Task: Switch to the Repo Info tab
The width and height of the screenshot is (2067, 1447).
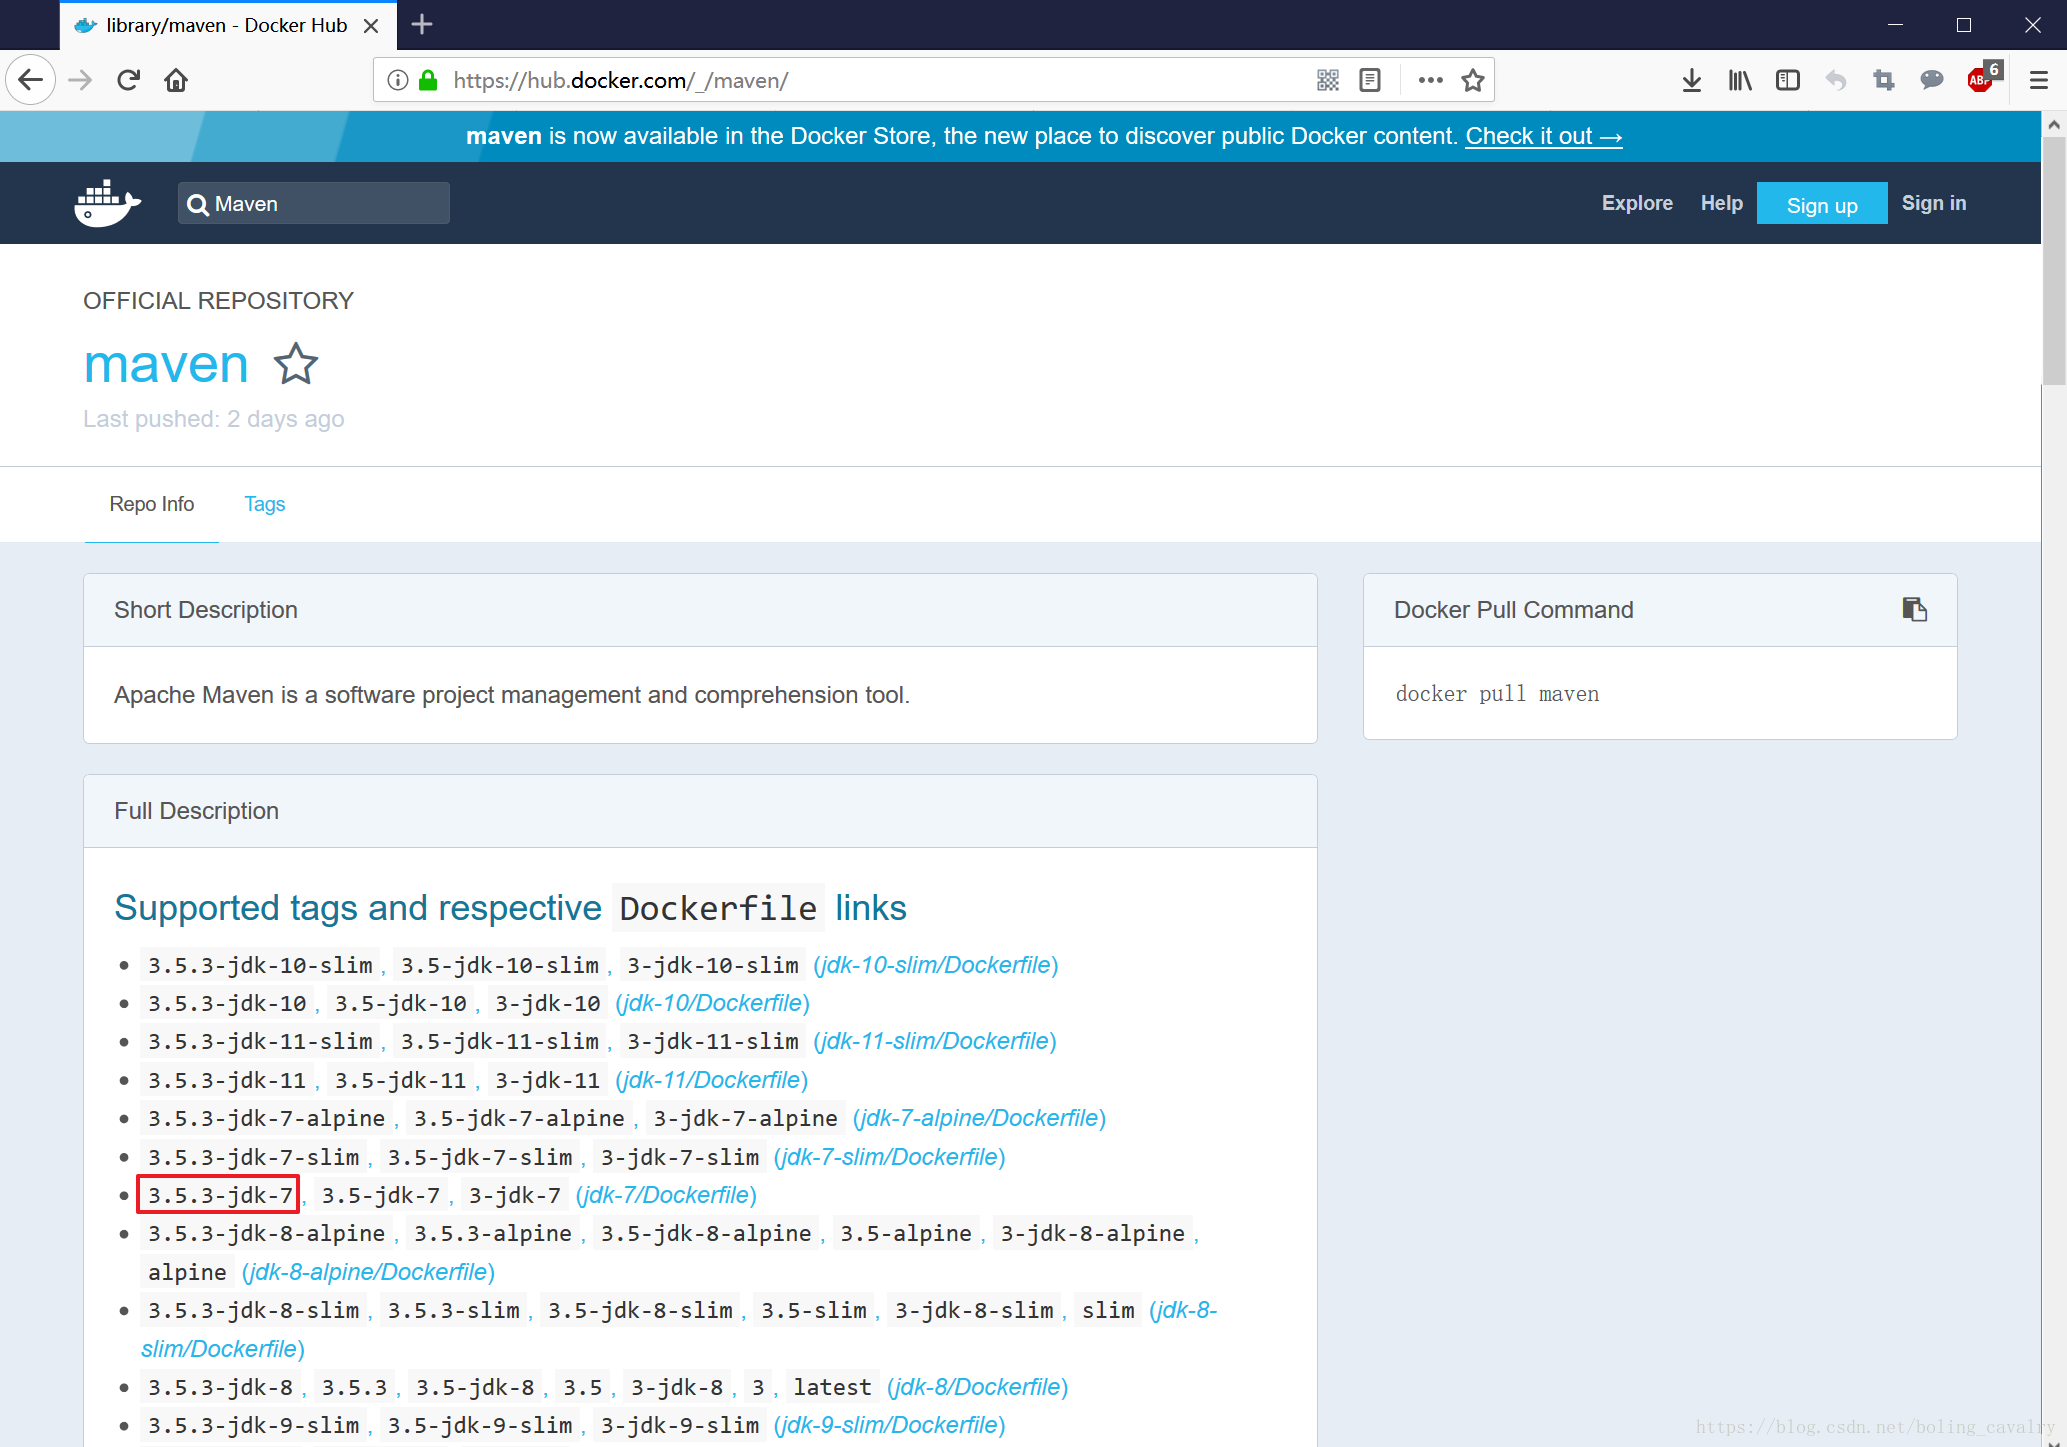Action: tap(152, 504)
